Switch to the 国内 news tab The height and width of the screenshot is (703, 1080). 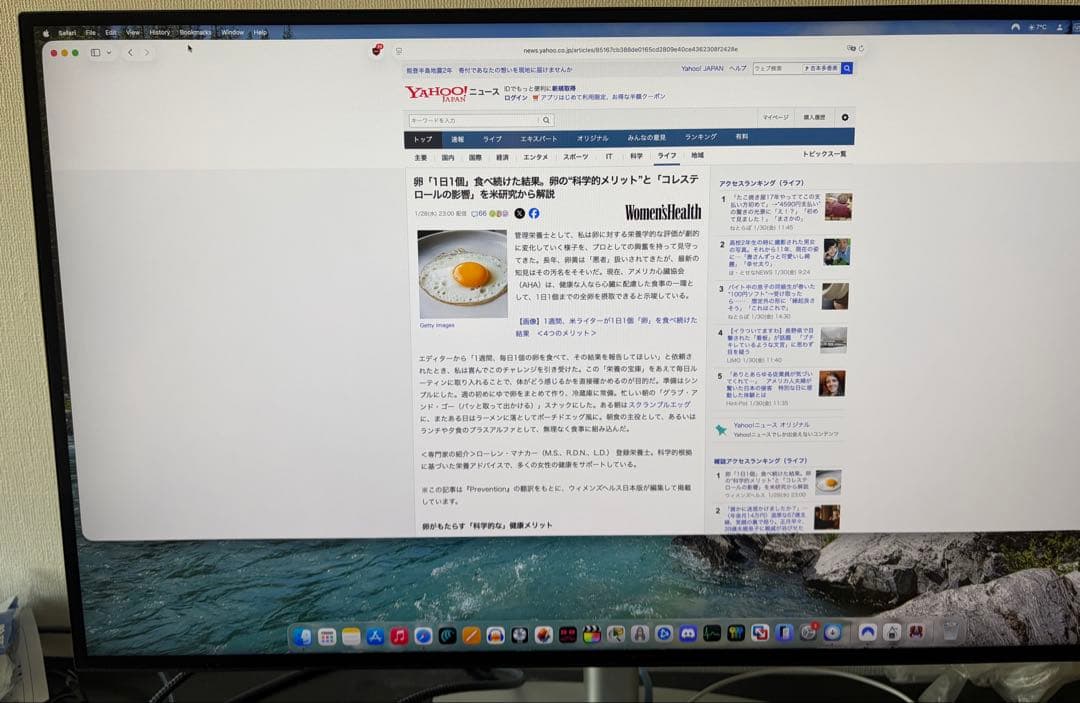(x=446, y=156)
